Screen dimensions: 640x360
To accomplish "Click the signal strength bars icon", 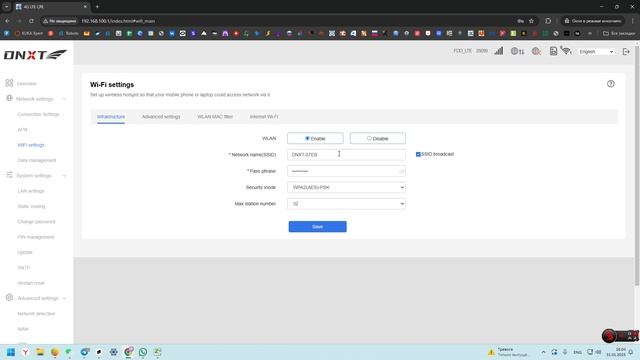I will [x=498, y=51].
